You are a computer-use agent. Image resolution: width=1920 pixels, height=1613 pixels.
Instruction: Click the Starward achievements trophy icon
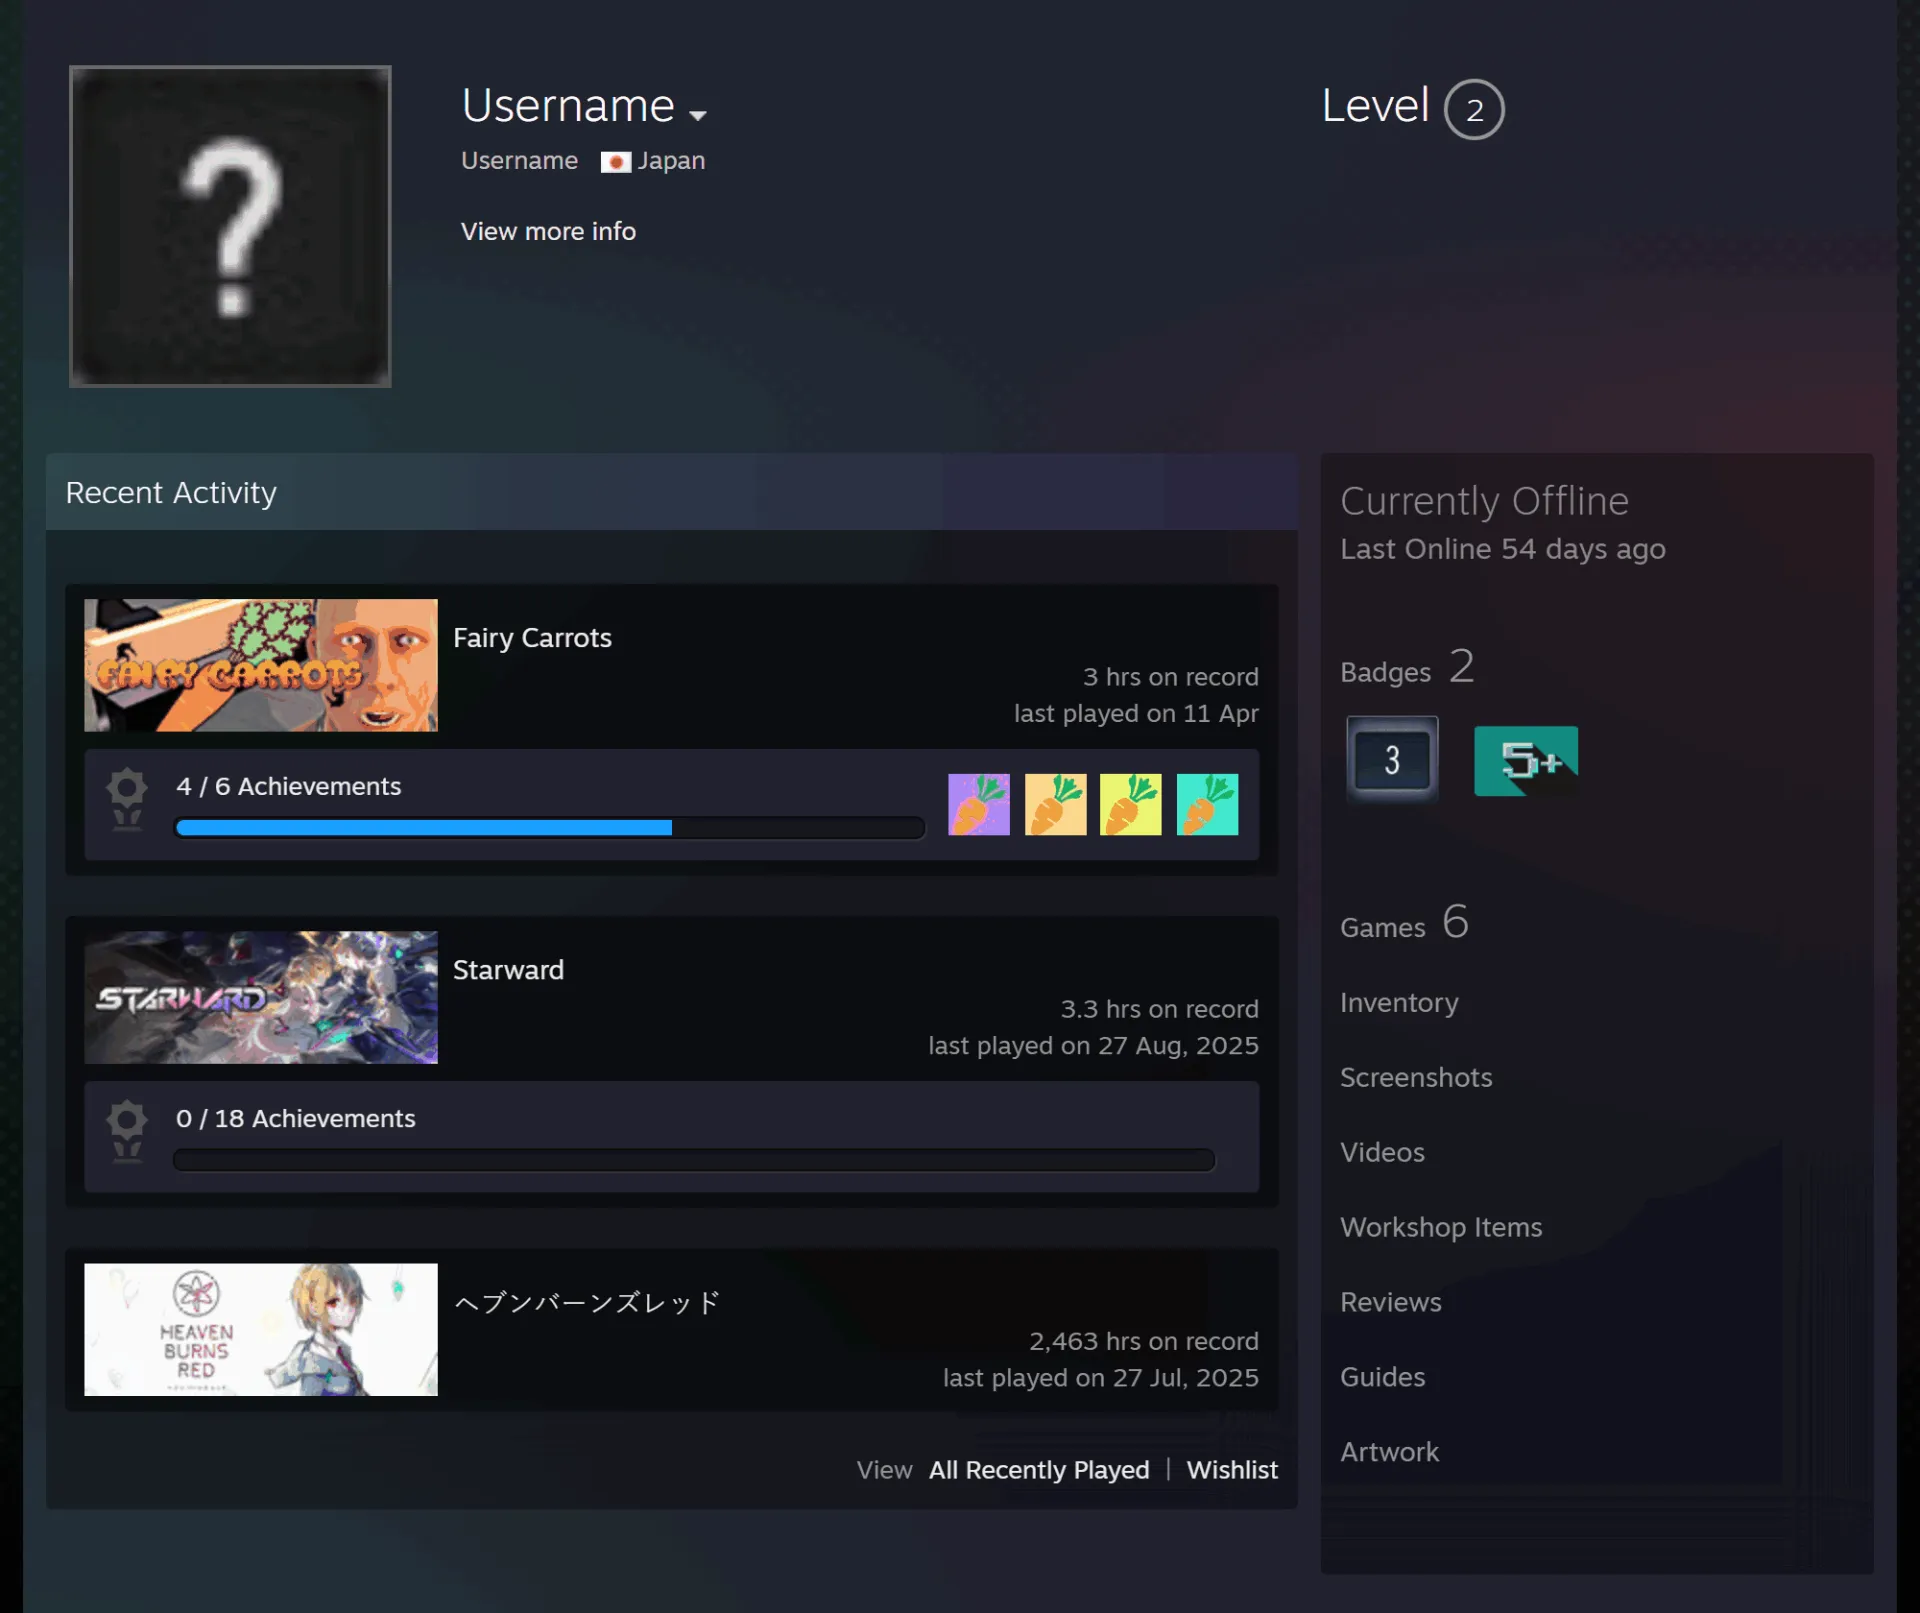[127, 1131]
